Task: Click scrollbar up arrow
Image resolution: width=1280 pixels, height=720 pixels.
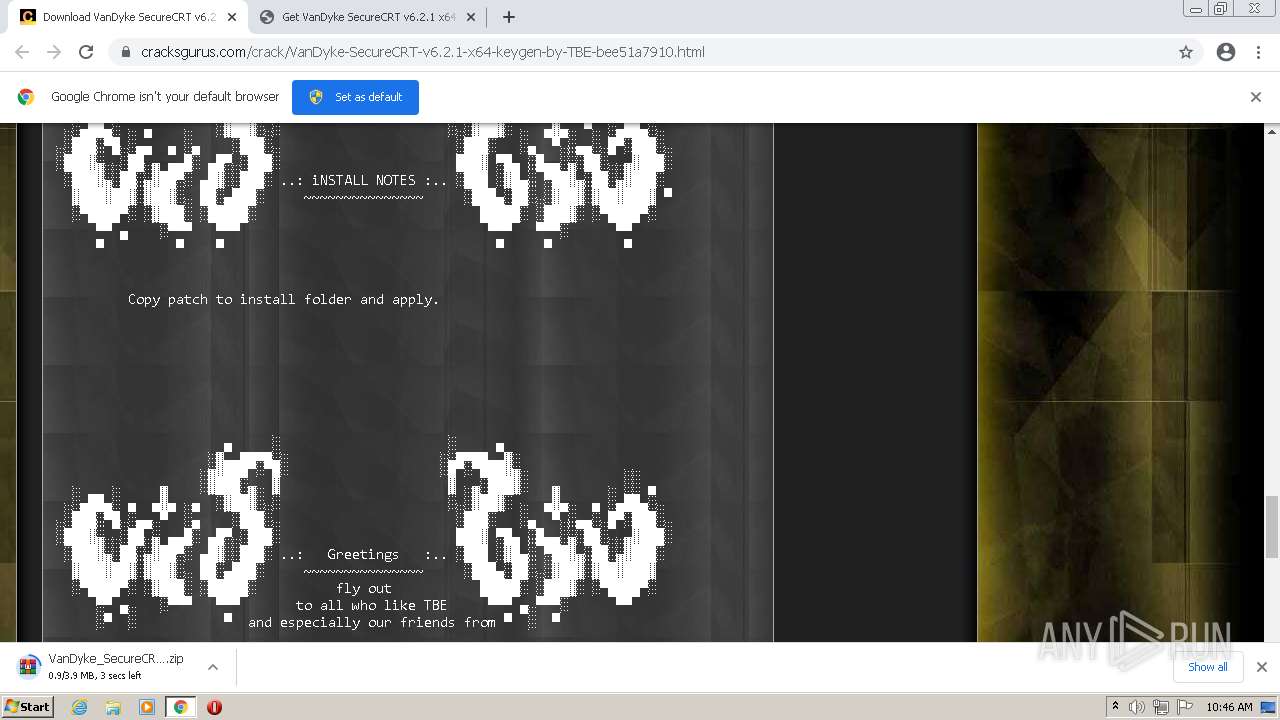Action: click(1272, 131)
